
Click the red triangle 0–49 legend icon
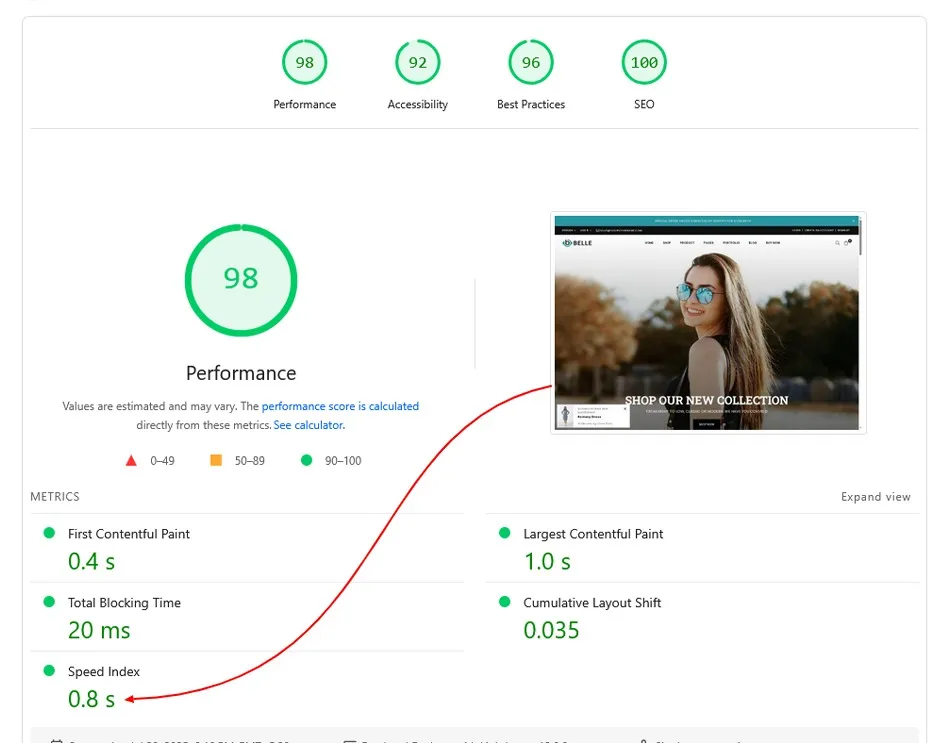(130, 461)
